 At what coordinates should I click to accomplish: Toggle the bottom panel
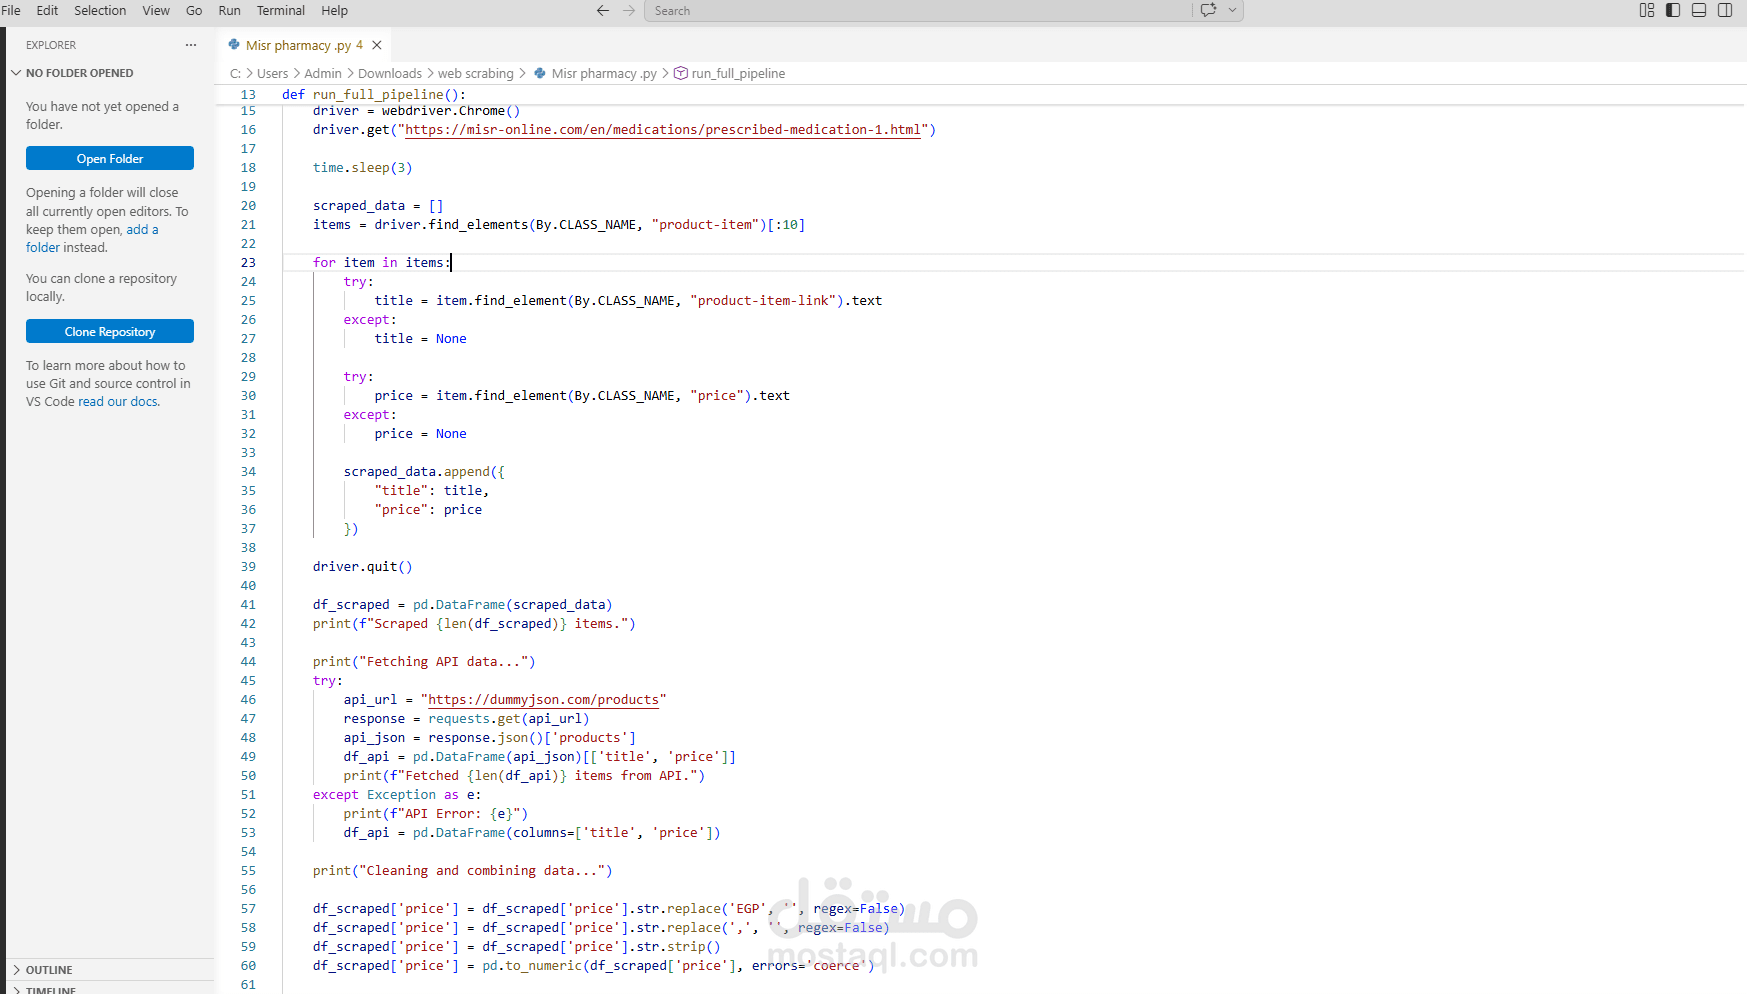1699,10
